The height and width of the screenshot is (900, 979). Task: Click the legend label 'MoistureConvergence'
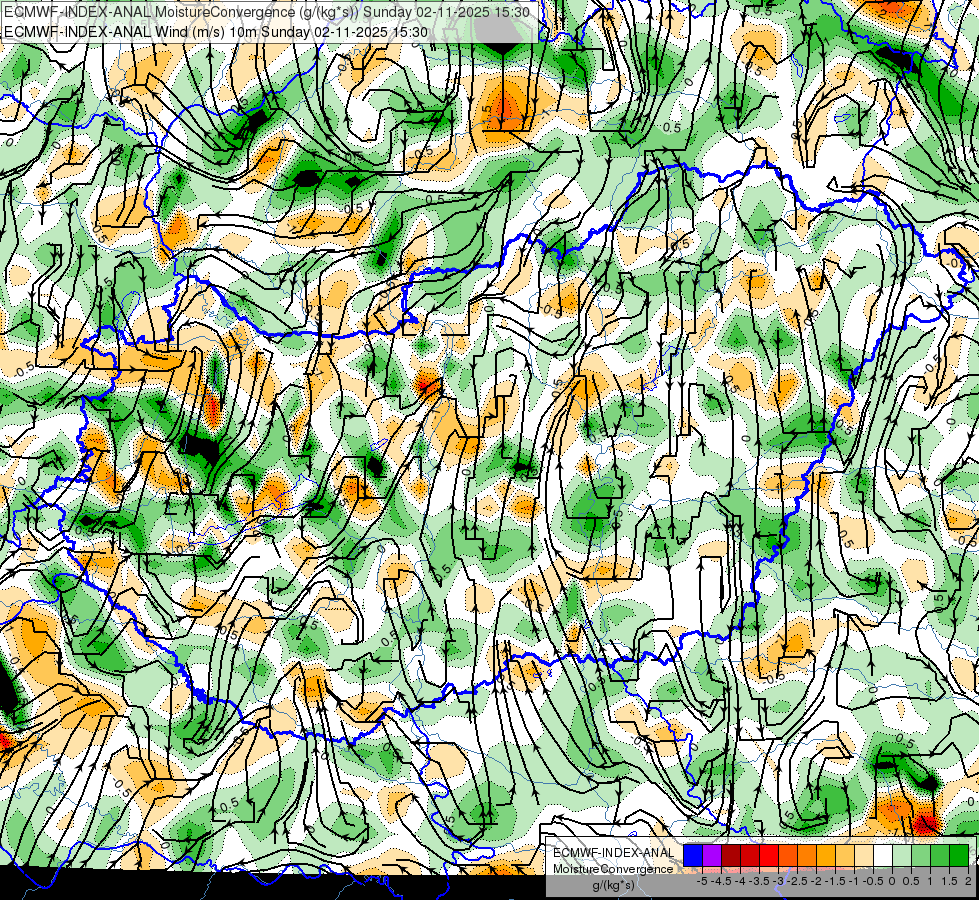[x=613, y=869]
